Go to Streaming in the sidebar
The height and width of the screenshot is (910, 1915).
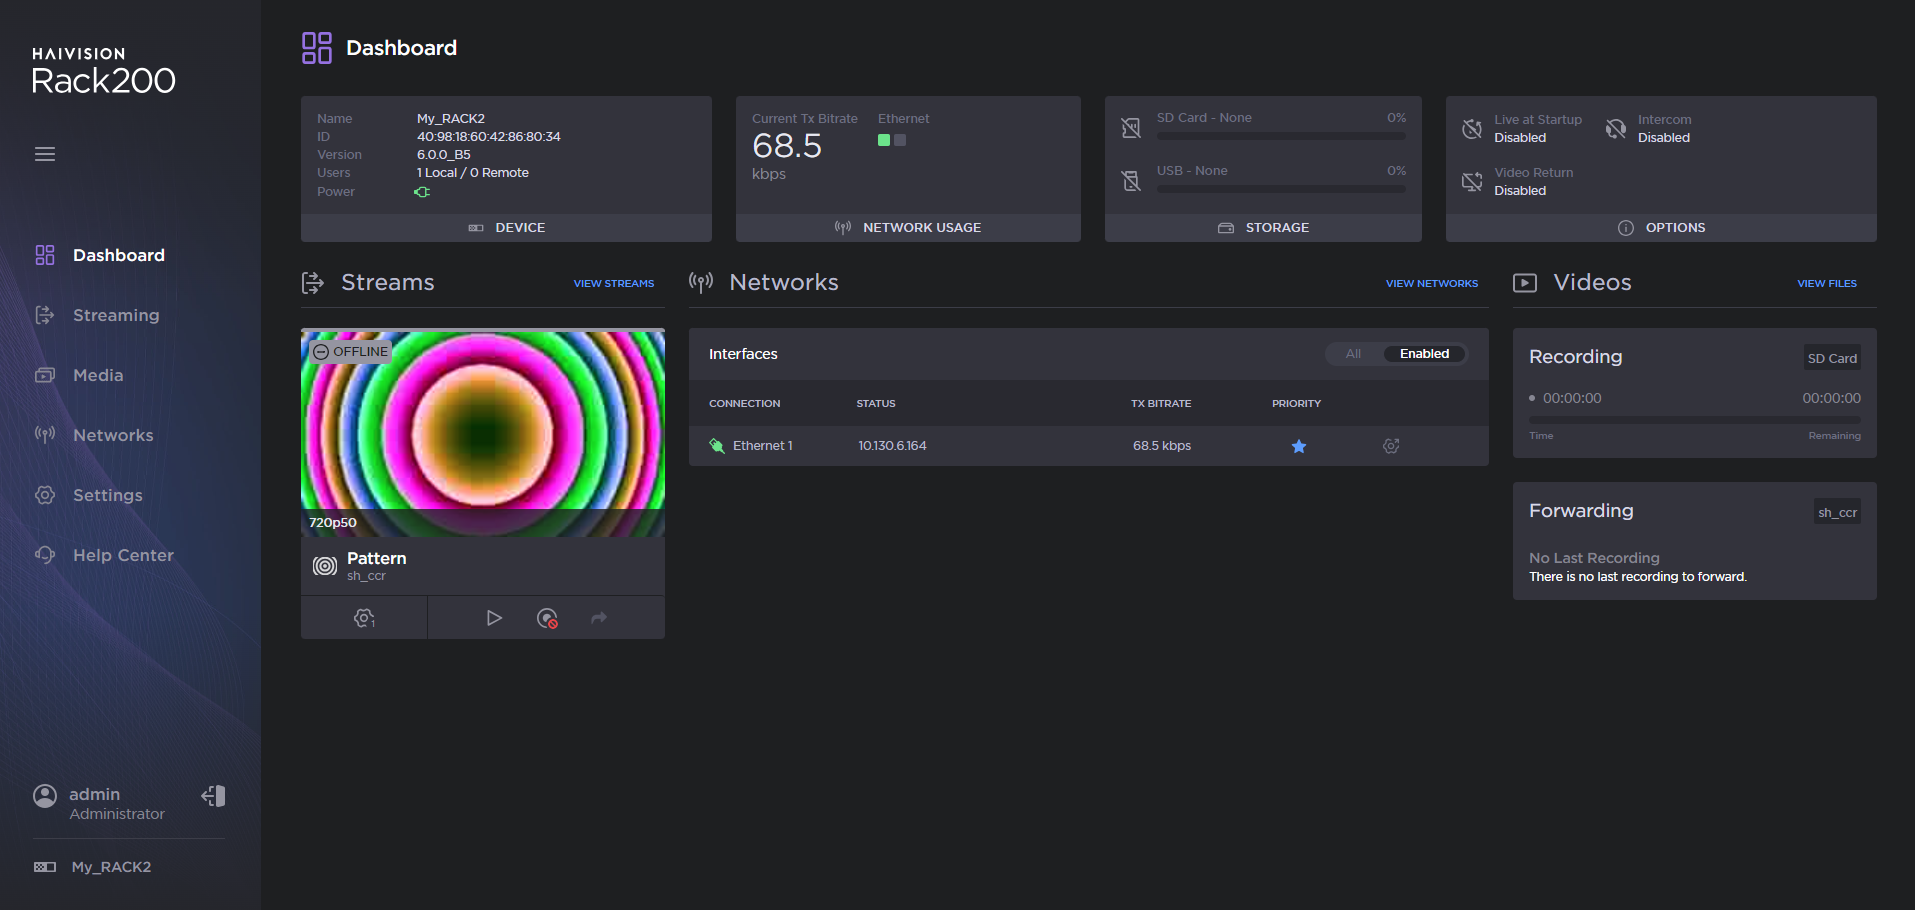pyautogui.click(x=116, y=315)
